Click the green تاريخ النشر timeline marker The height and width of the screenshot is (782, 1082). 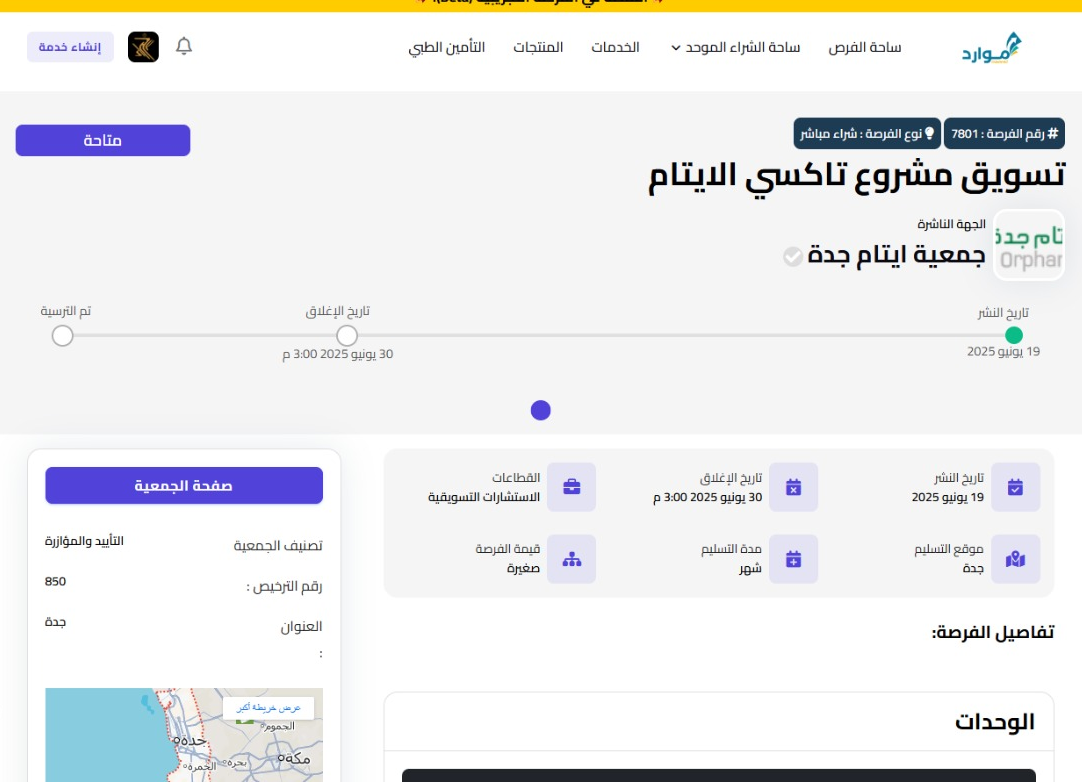(x=1014, y=335)
